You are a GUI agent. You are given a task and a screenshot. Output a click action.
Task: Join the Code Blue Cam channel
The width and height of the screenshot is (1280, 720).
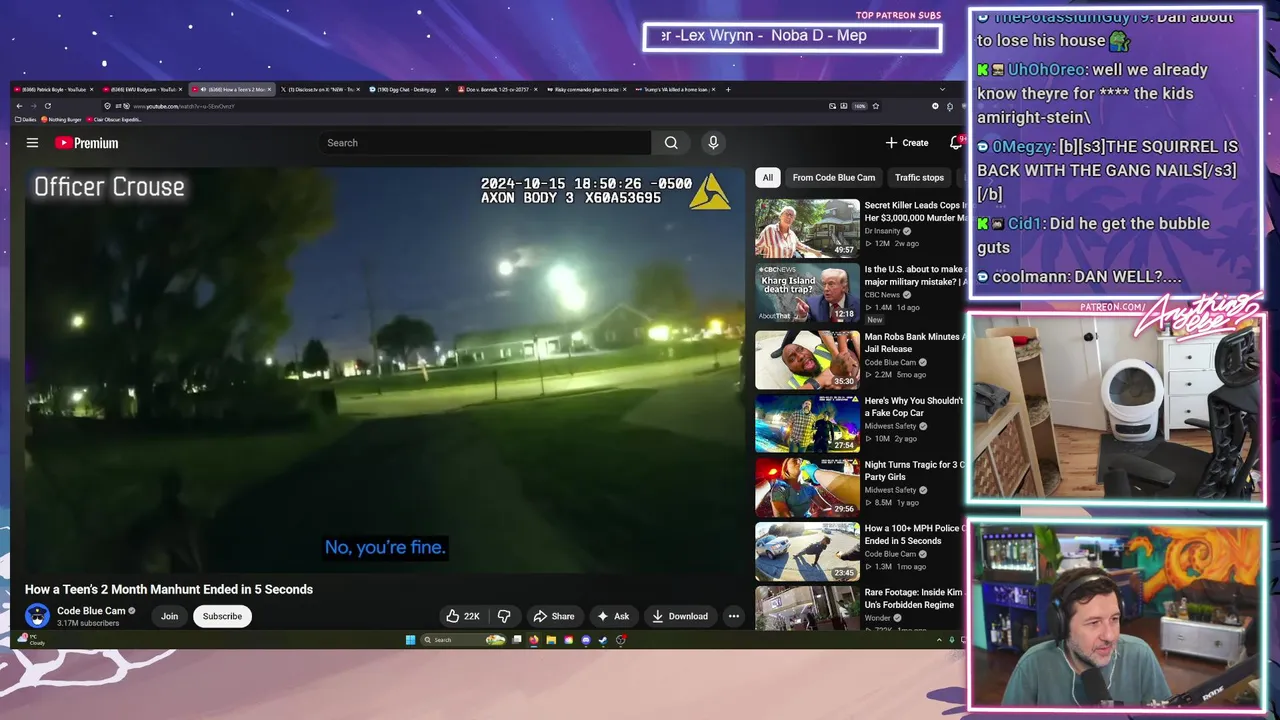click(169, 616)
